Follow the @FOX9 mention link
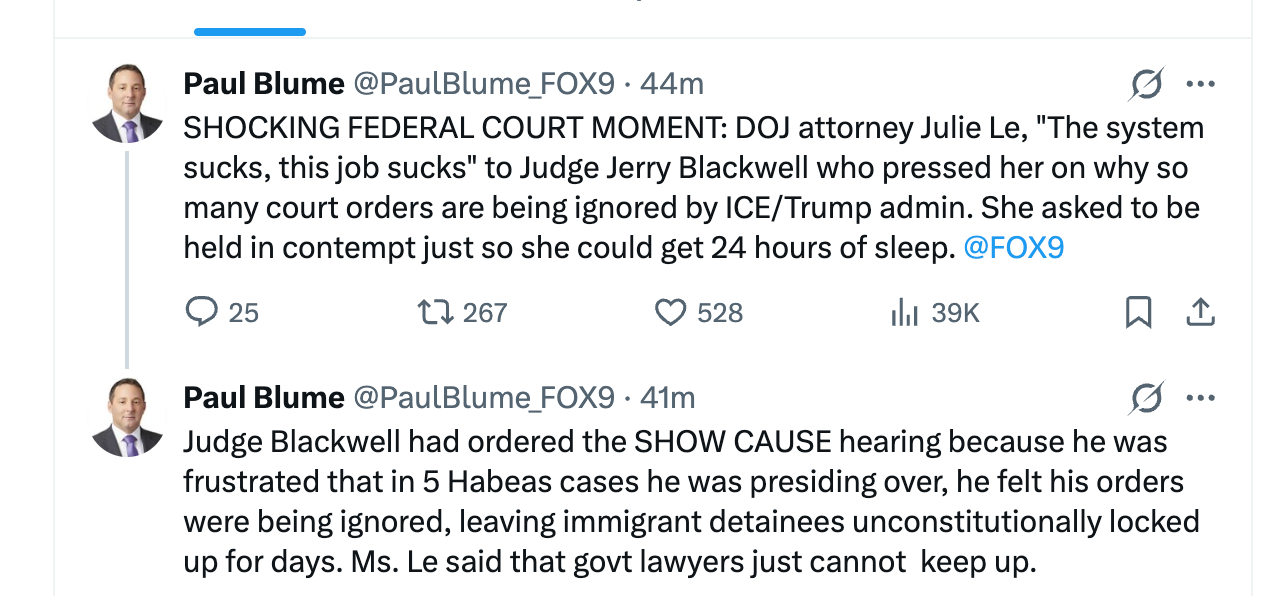Screen dimensions: 1268x596 1013,248
